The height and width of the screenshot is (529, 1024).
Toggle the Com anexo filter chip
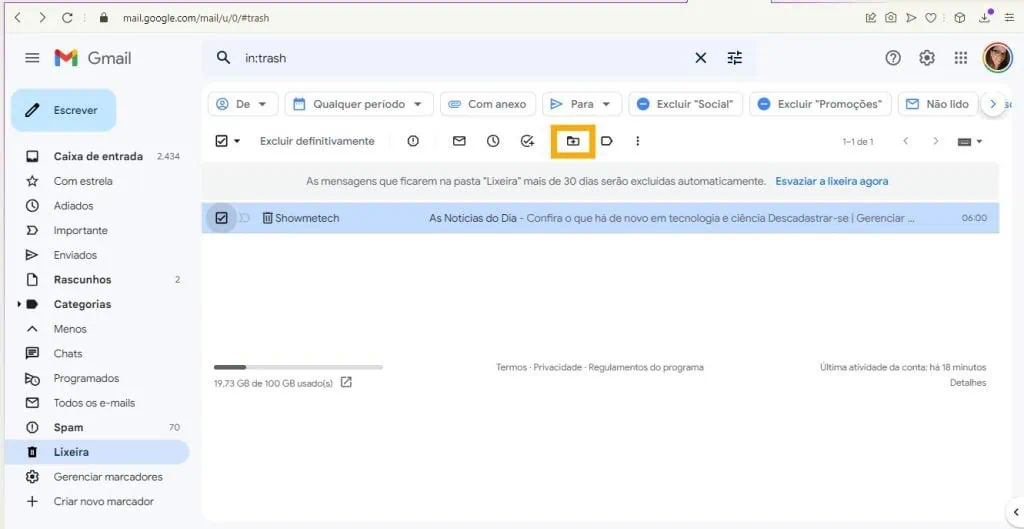tap(488, 104)
